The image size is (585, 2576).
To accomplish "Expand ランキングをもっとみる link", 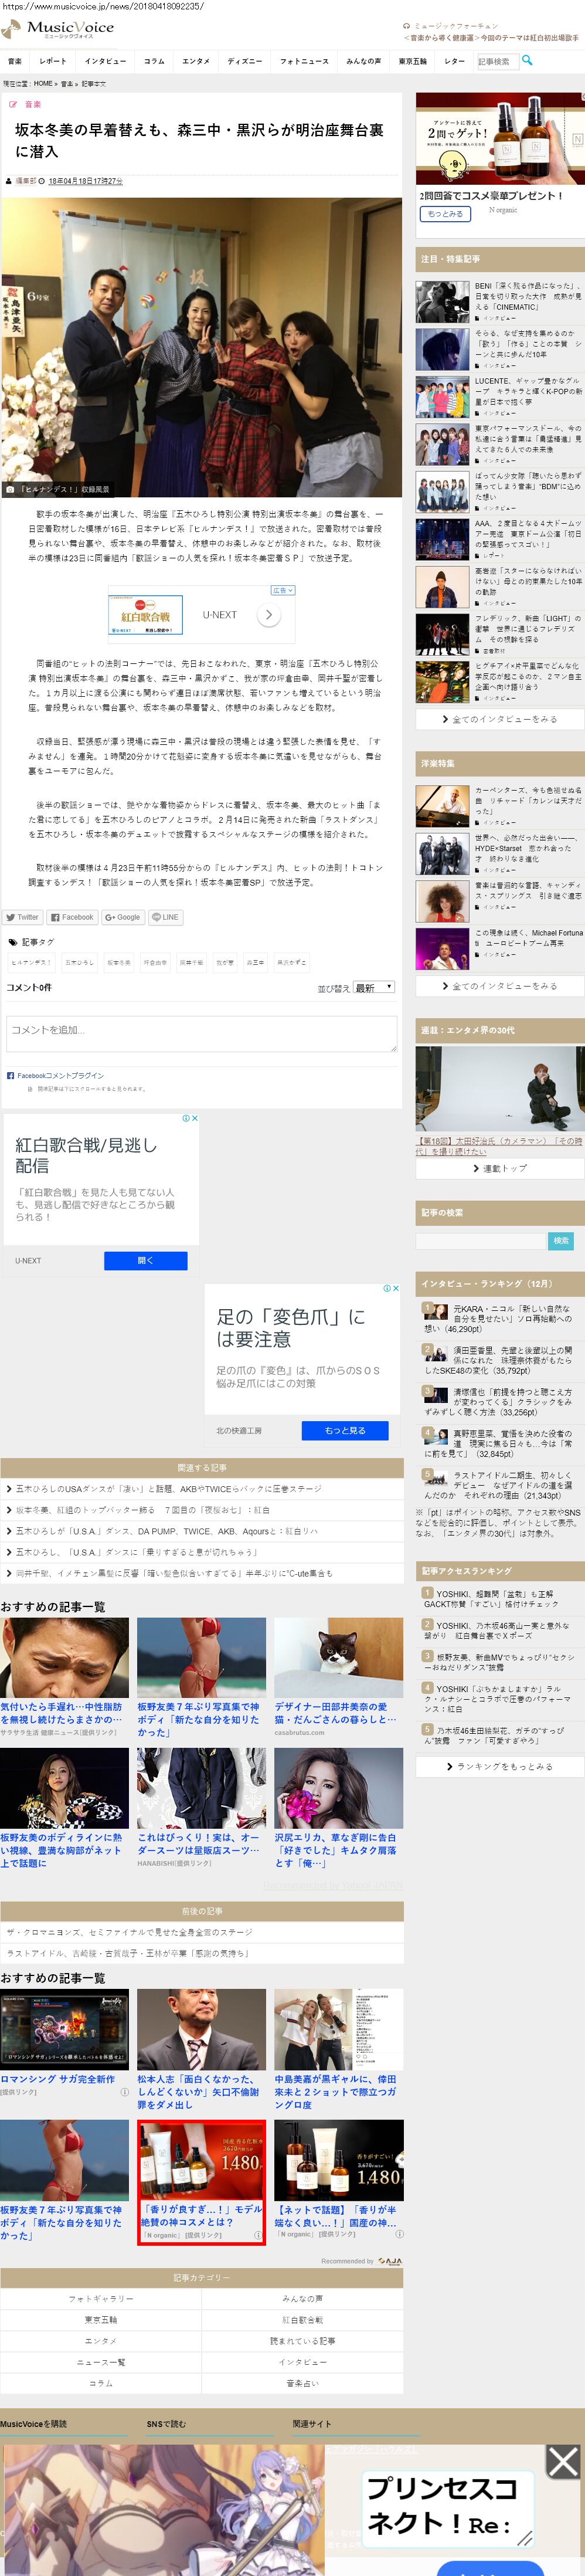I will (499, 1766).
